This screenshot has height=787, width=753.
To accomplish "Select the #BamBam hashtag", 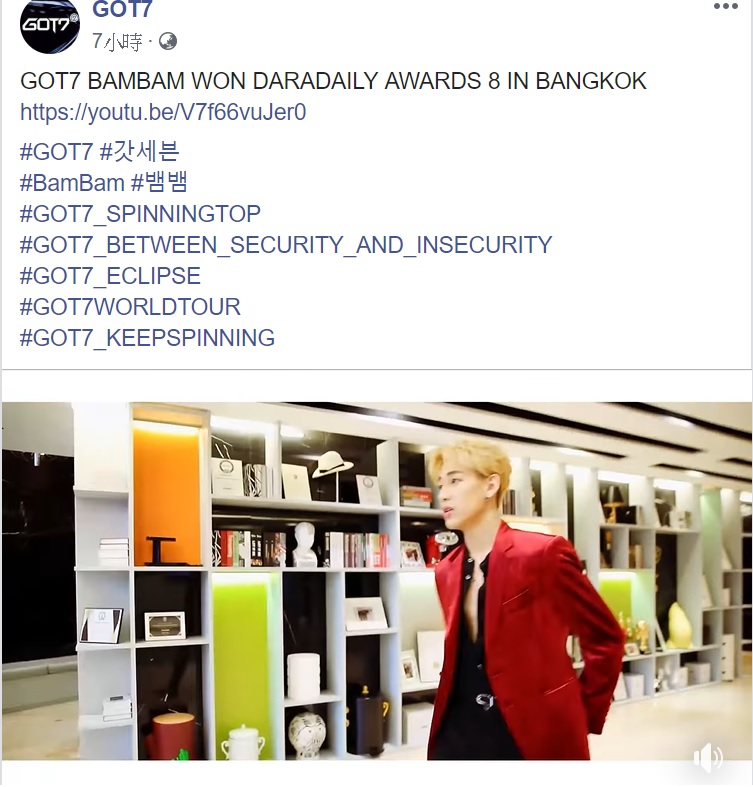I will 72,183.
